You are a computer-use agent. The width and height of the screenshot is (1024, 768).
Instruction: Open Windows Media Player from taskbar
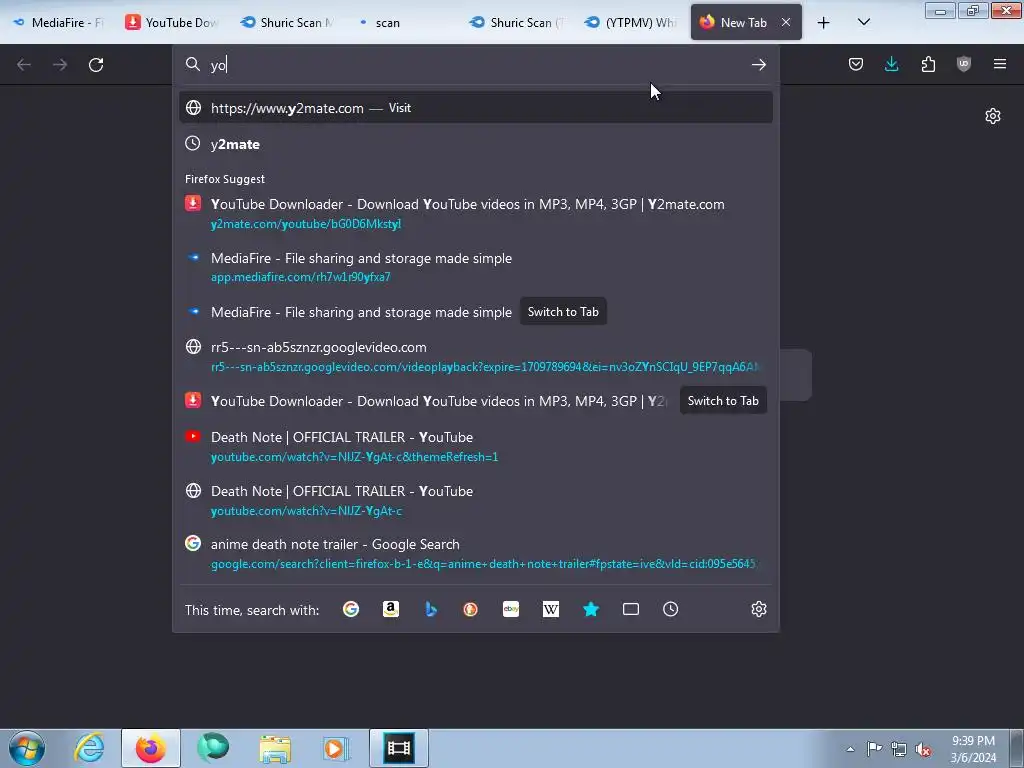pyautogui.click(x=336, y=748)
